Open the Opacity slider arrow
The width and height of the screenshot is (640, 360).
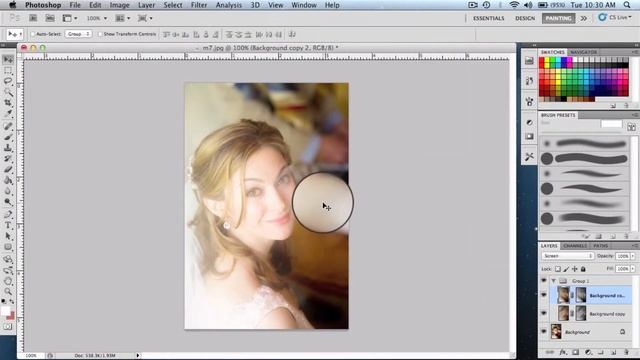click(x=633, y=256)
